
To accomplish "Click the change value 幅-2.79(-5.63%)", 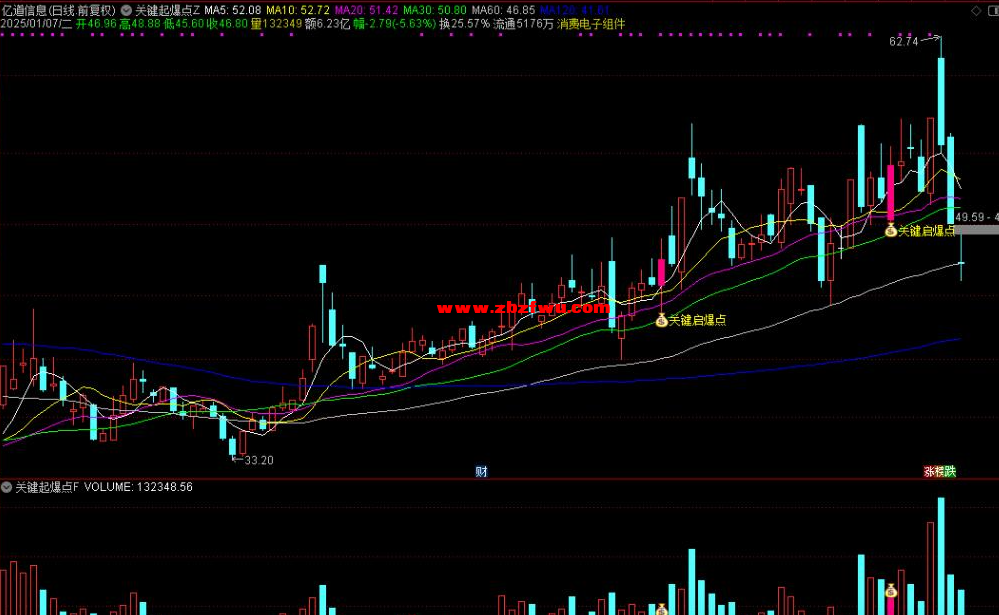I will click(394, 24).
